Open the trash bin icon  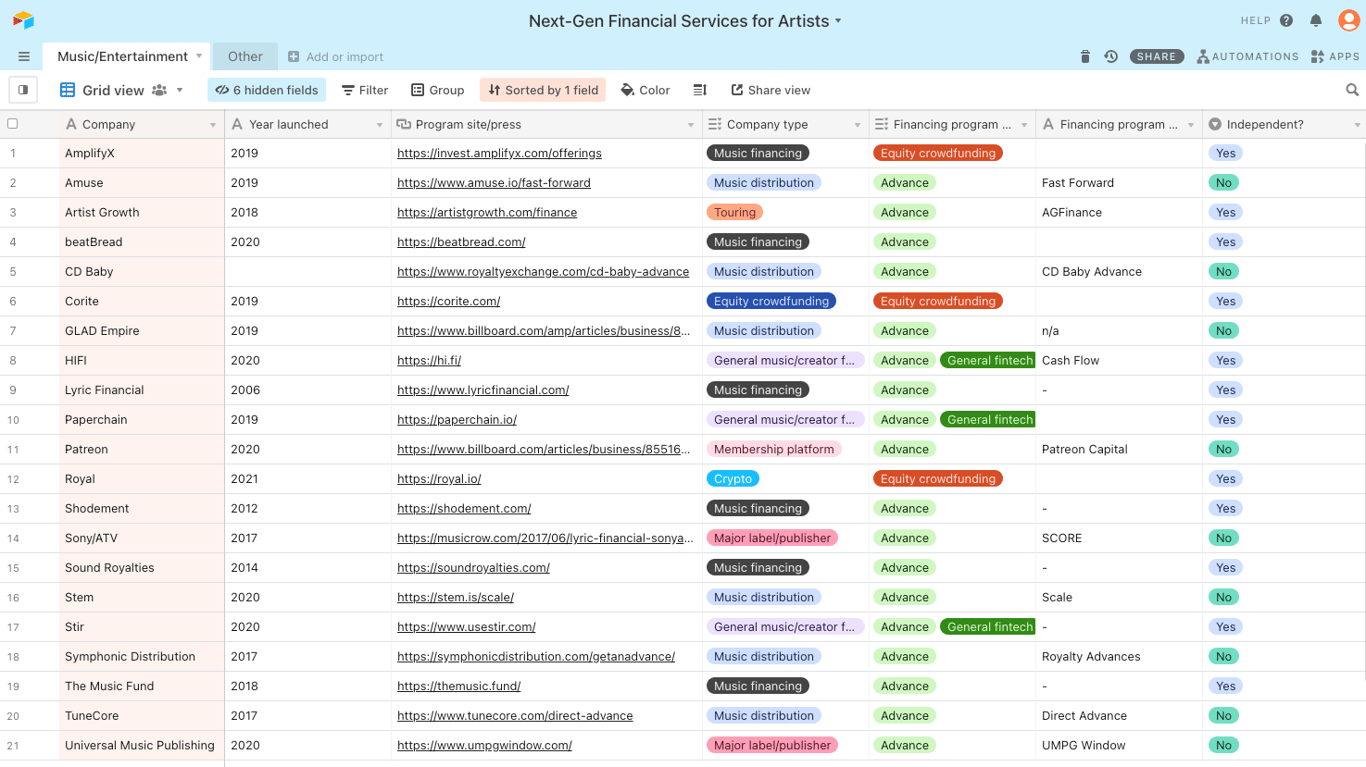pyautogui.click(x=1085, y=57)
